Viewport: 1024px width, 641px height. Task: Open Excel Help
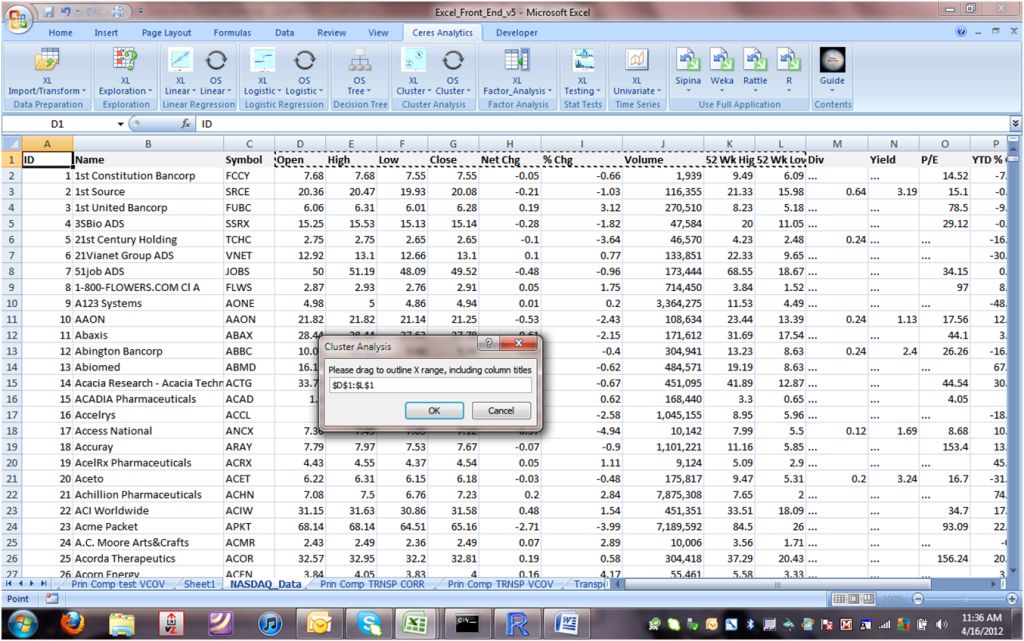[961, 31]
